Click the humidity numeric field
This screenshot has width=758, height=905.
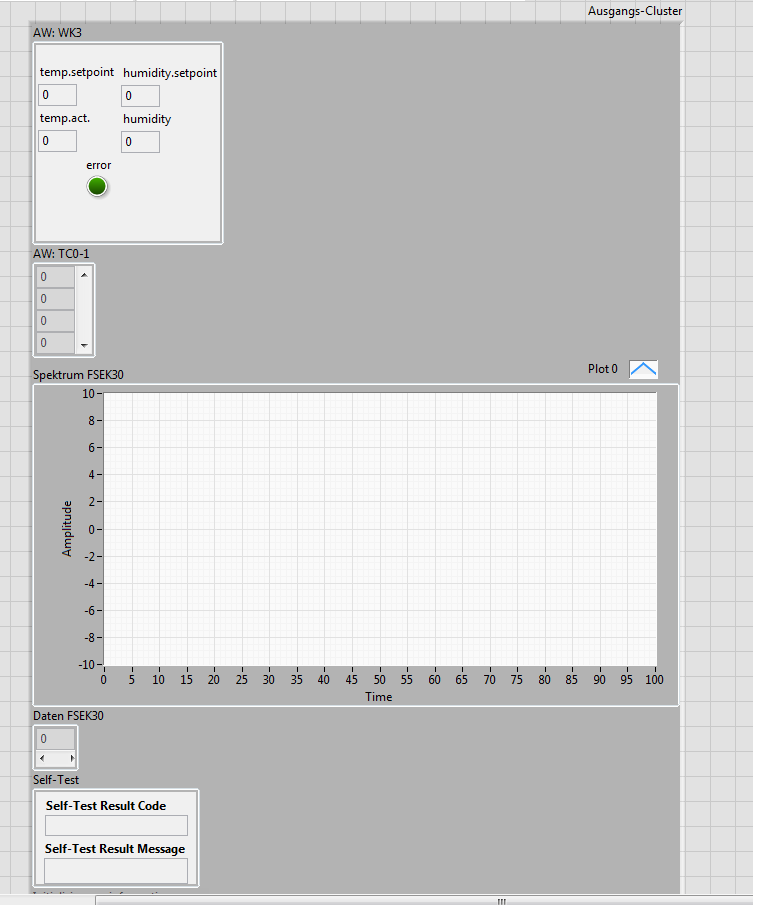click(x=140, y=142)
